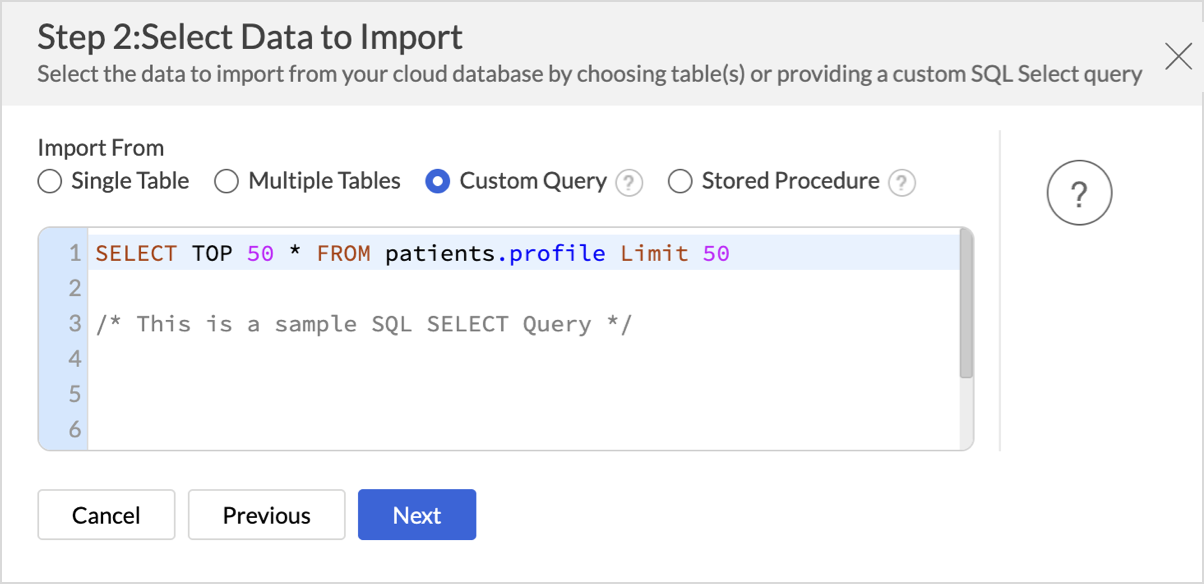
Task: Click help icon beside Stored Procedure
Action: [x=902, y=183]
